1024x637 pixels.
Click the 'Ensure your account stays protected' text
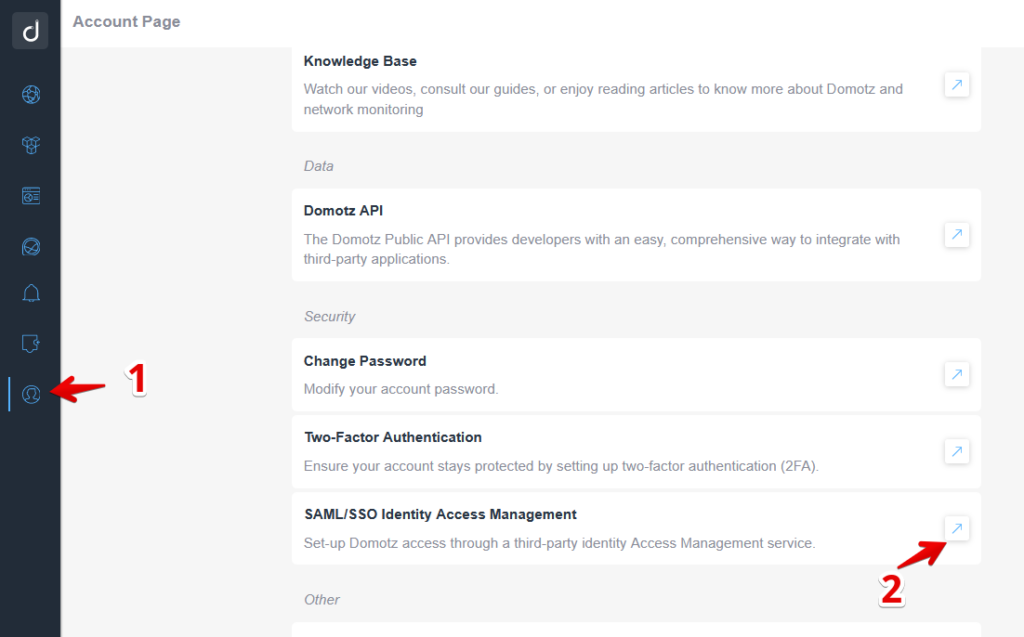(x=561, y=466)
